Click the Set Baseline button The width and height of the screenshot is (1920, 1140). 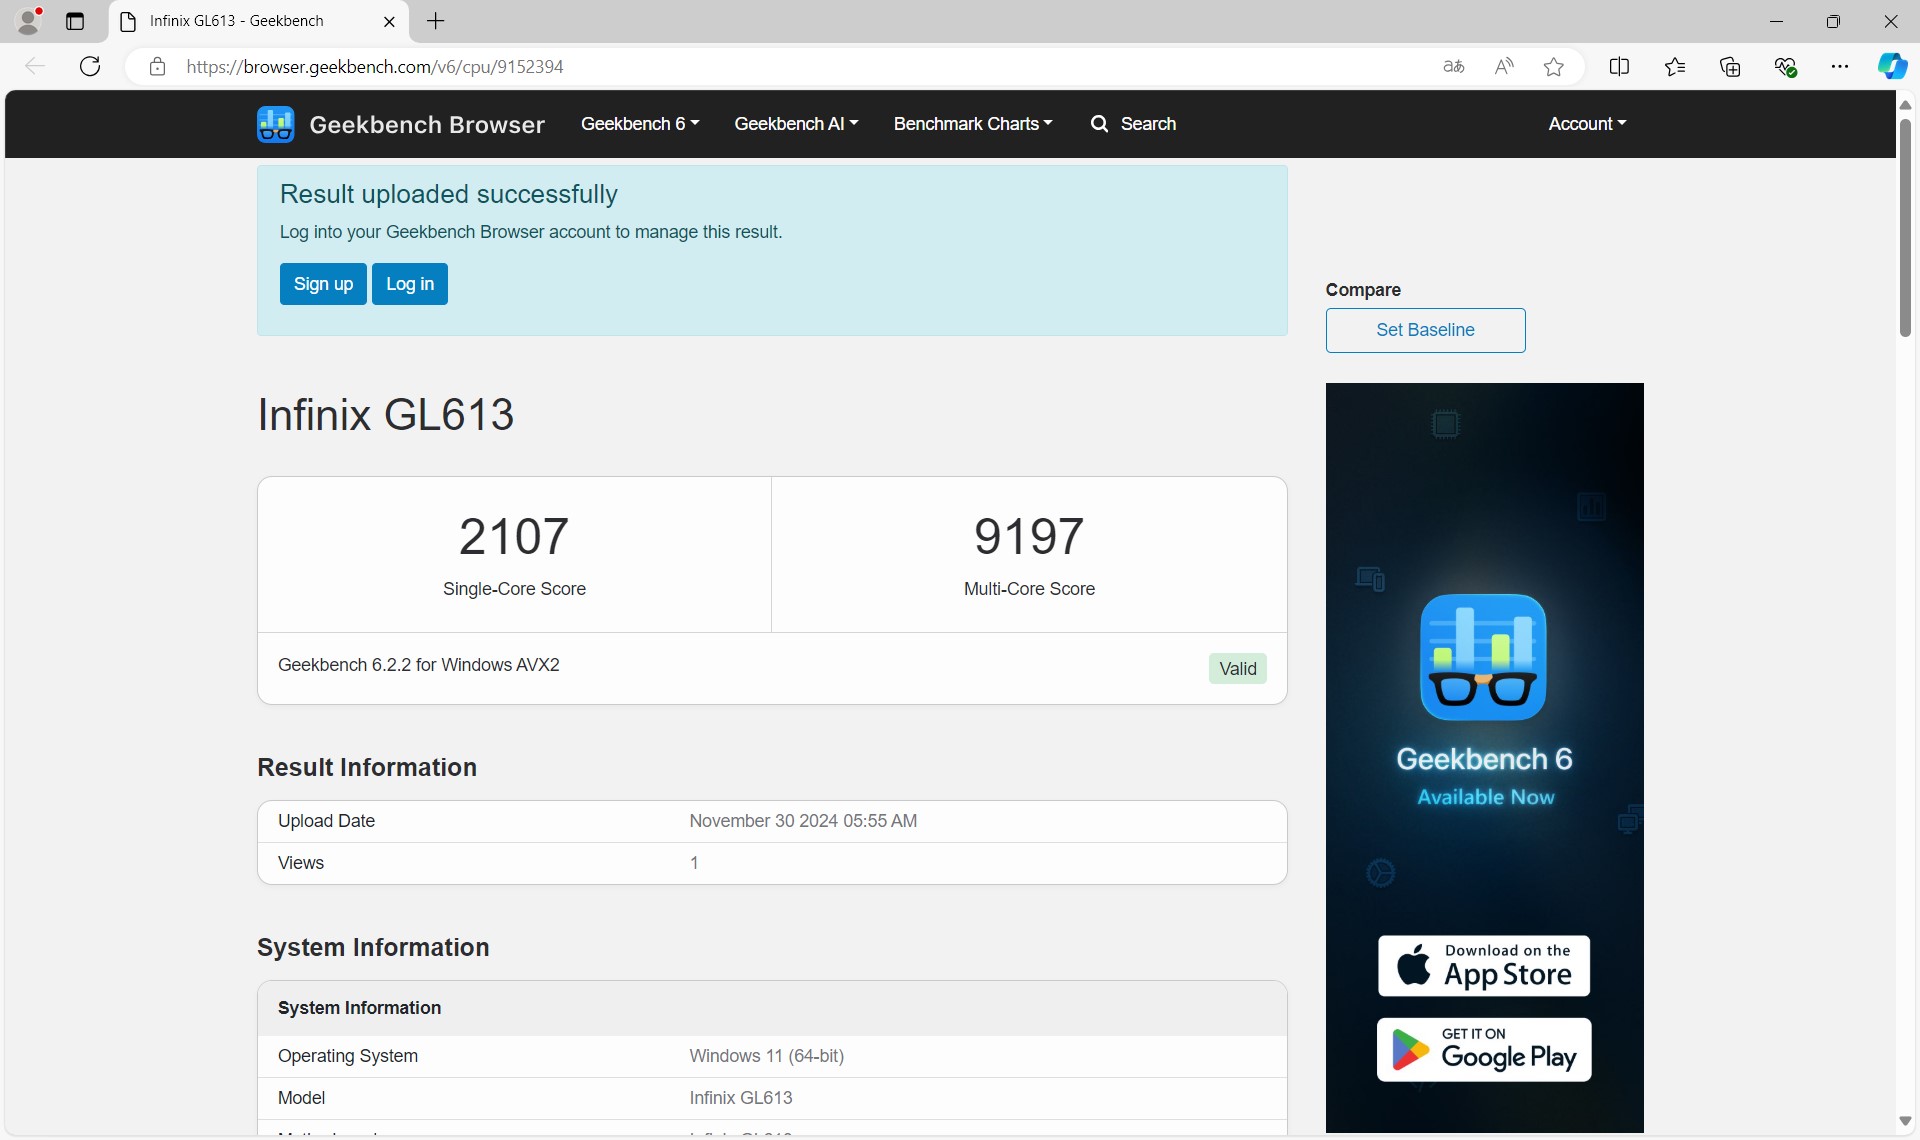(1425, 330)
